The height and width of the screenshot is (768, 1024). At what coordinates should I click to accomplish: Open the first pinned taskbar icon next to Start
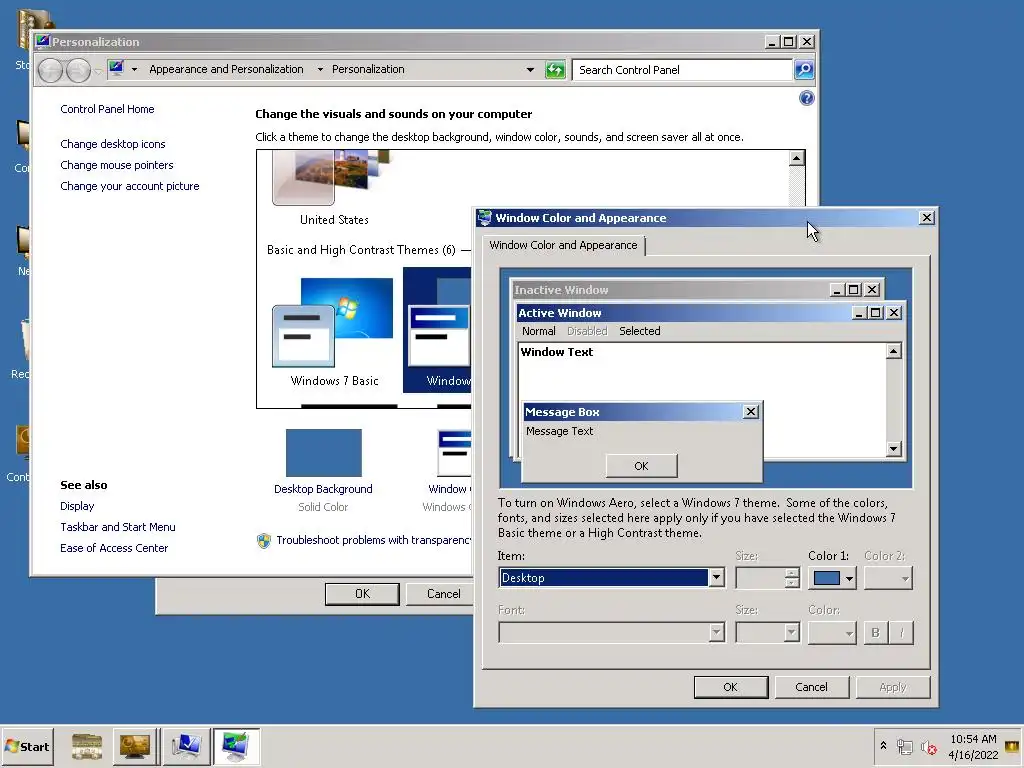(x=86, y=746)
